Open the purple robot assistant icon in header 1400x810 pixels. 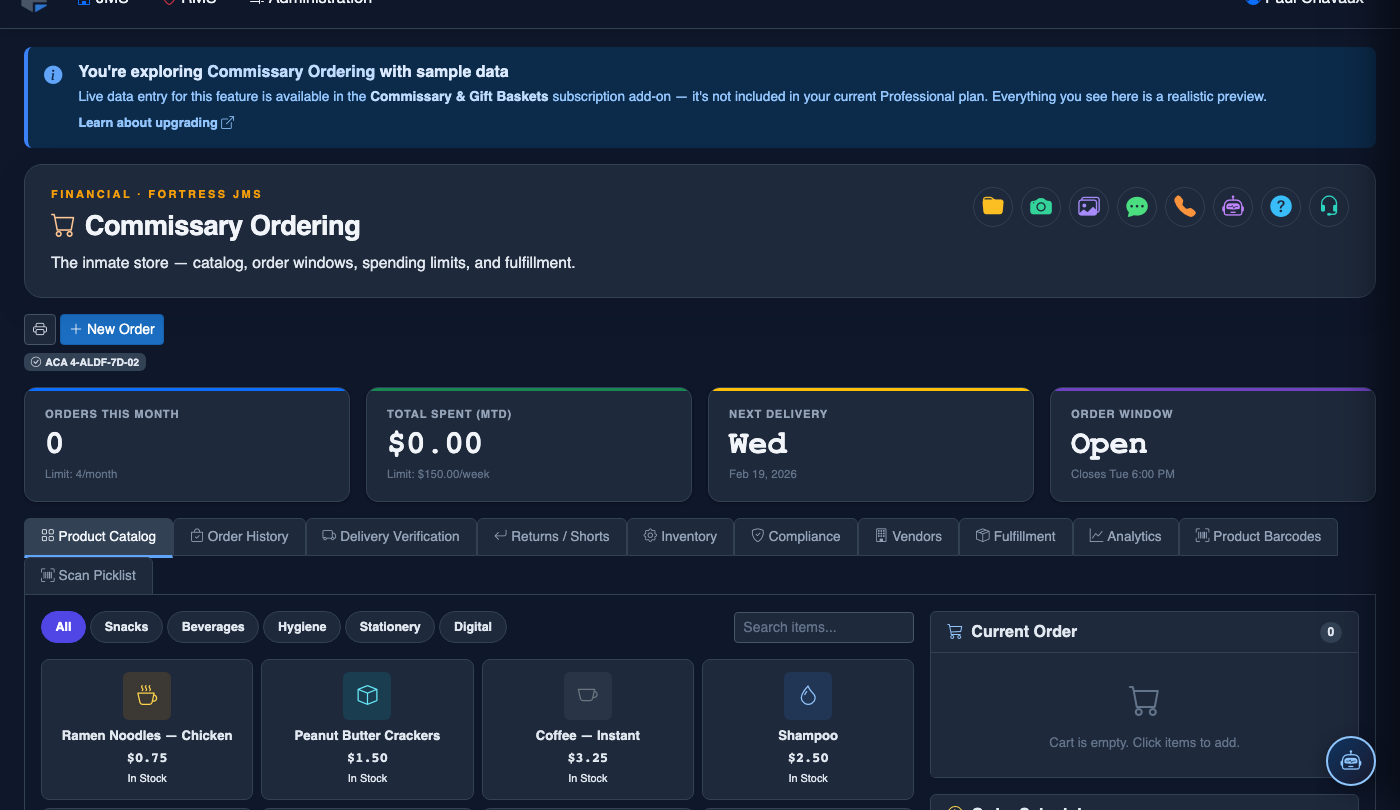[1233, 207]
